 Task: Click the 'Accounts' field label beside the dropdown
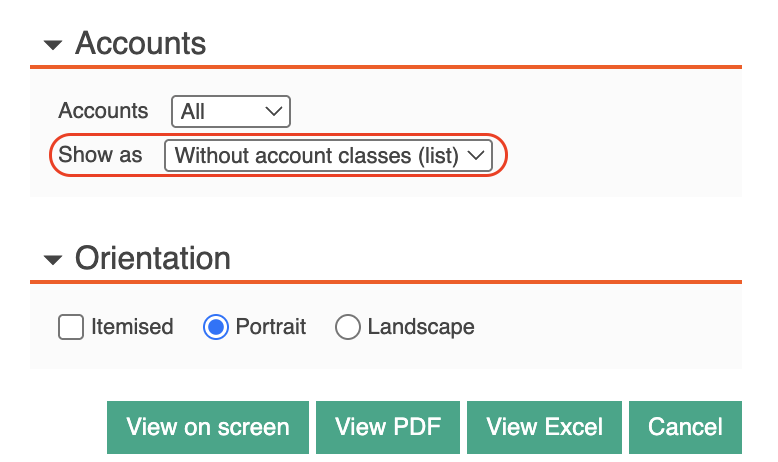(103, 111)
